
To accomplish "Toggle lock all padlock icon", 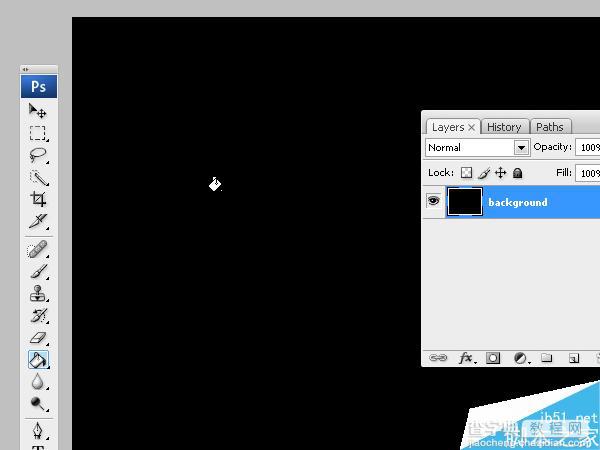I will point(517,173).
